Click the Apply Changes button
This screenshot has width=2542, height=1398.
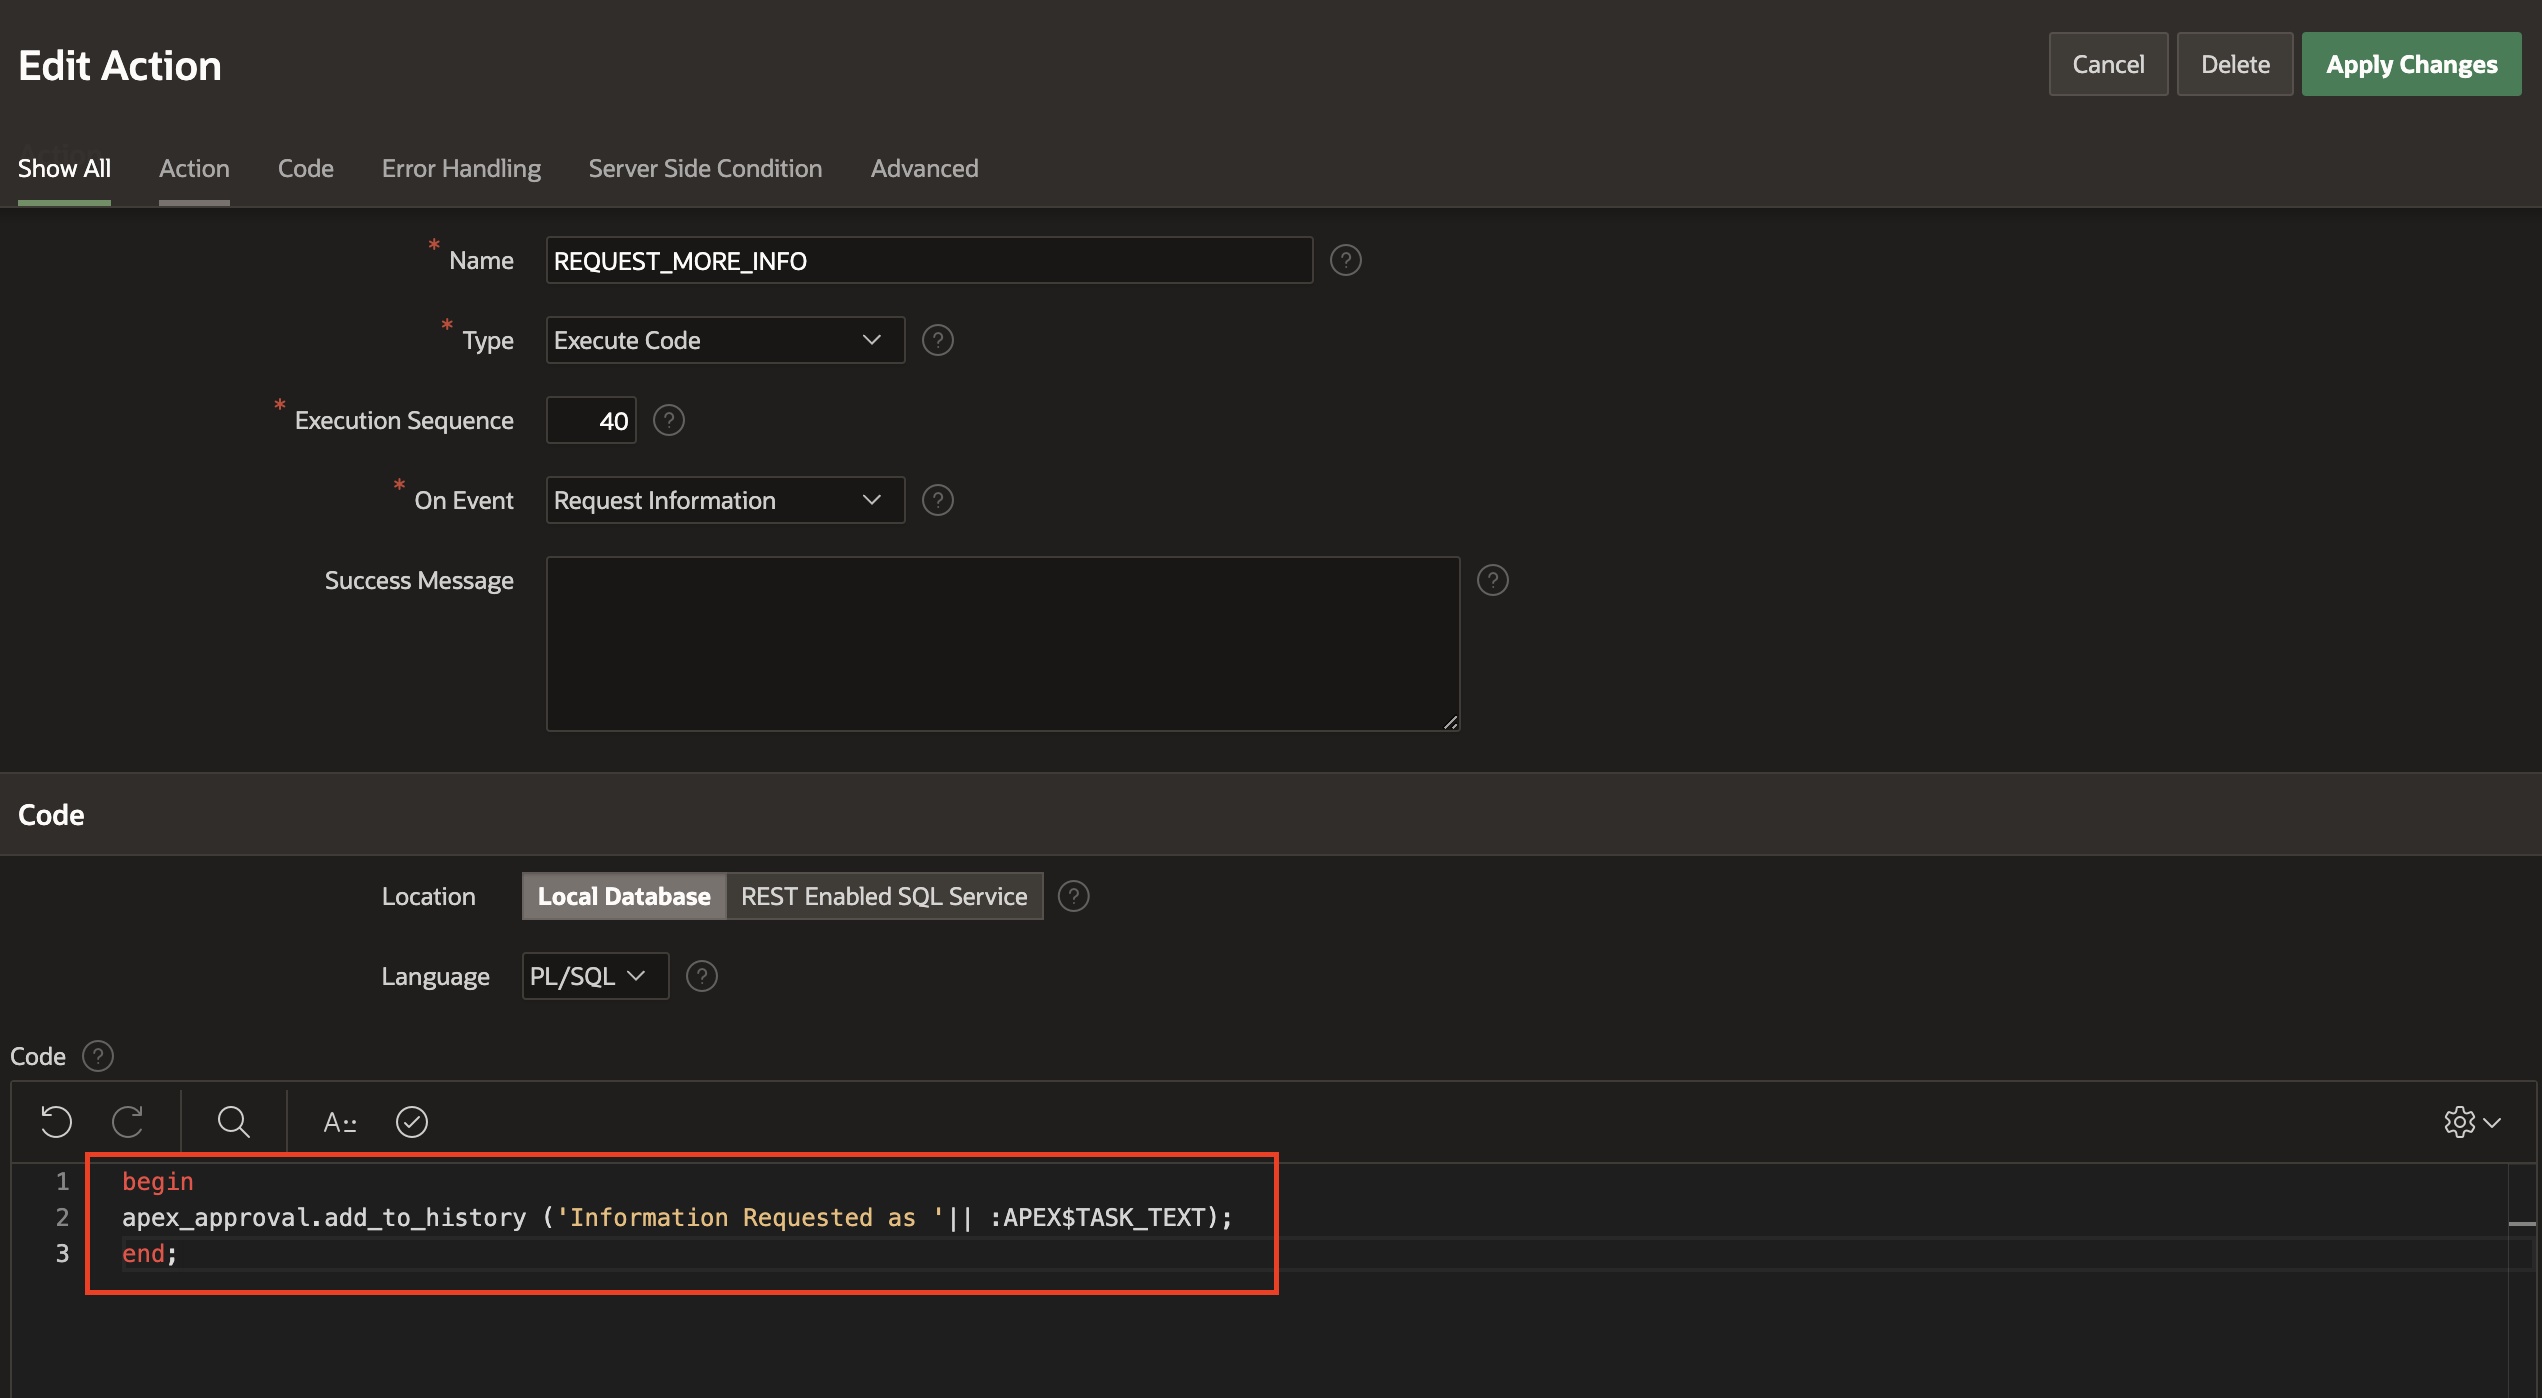[x=2411, y=64]
